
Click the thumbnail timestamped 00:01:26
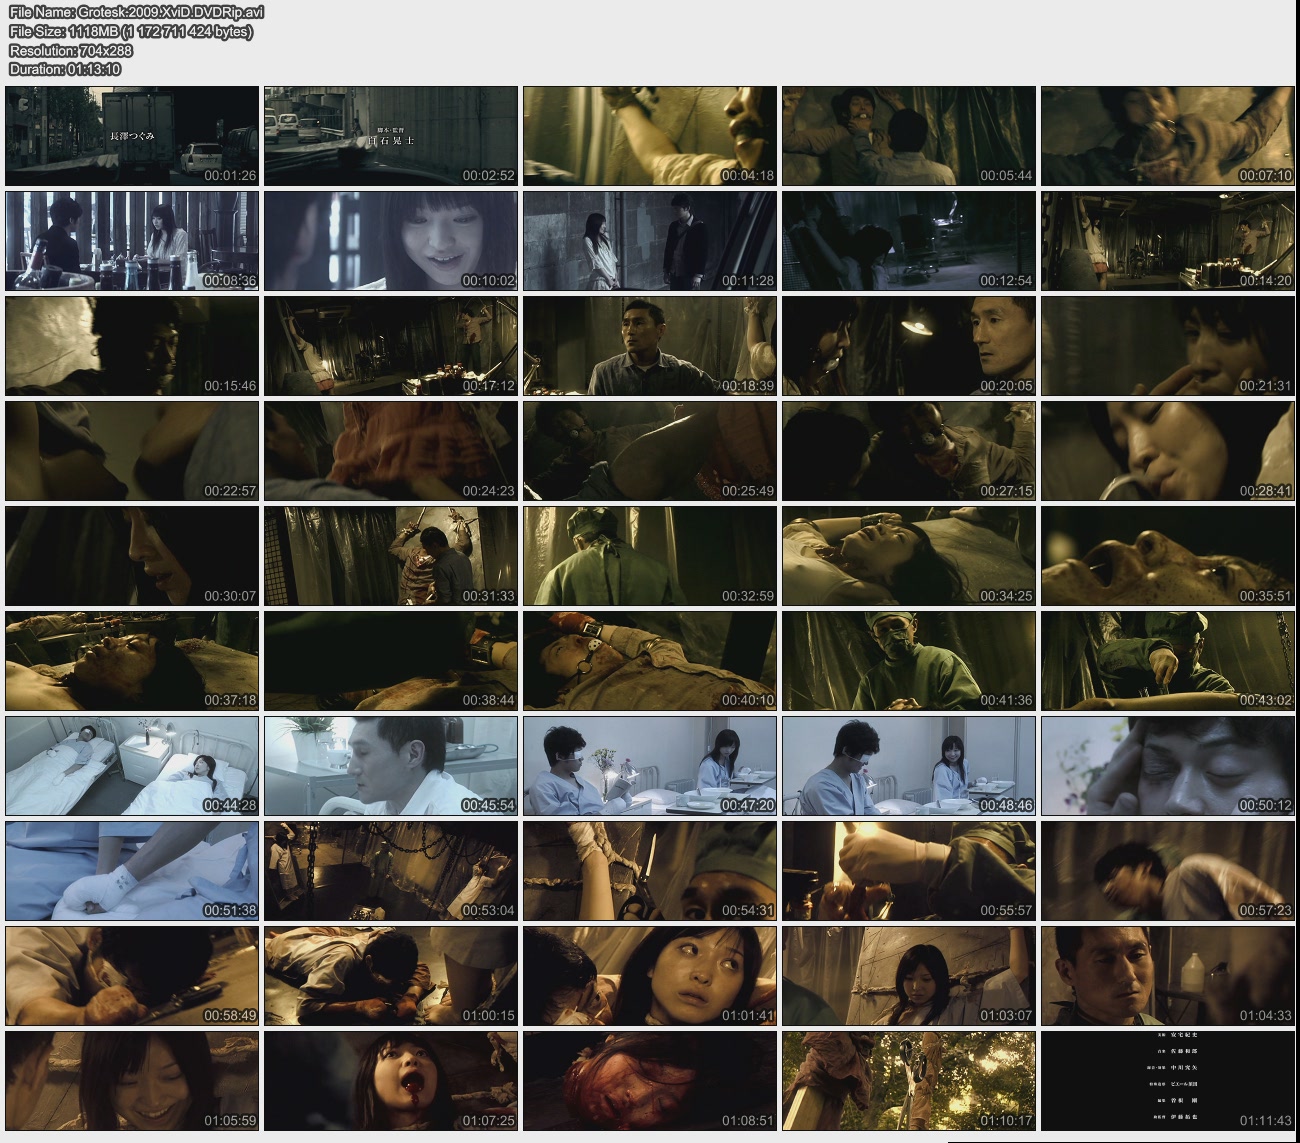pos(132,136)
